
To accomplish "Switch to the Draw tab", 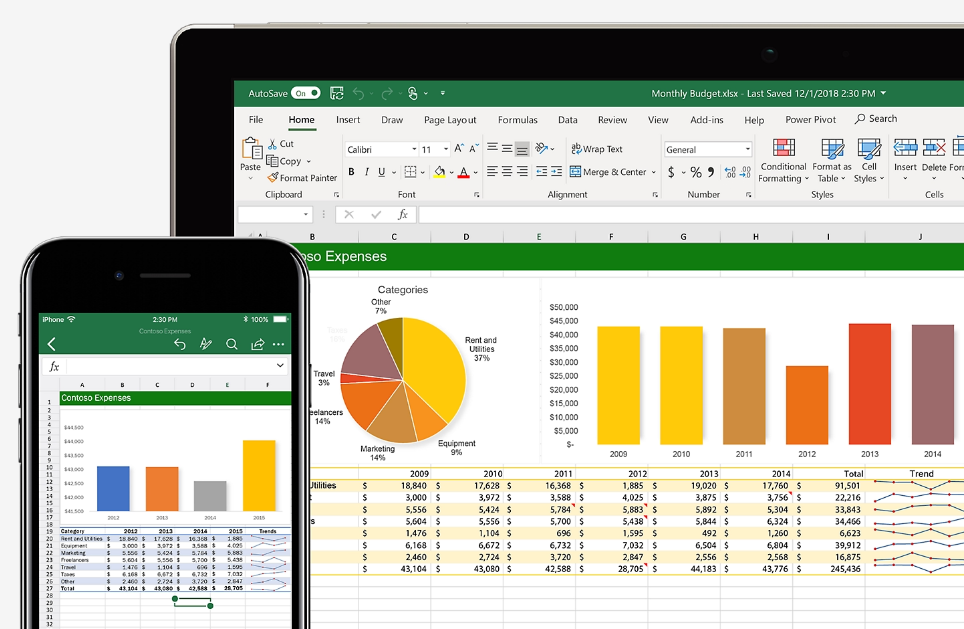I will (392, 120).
